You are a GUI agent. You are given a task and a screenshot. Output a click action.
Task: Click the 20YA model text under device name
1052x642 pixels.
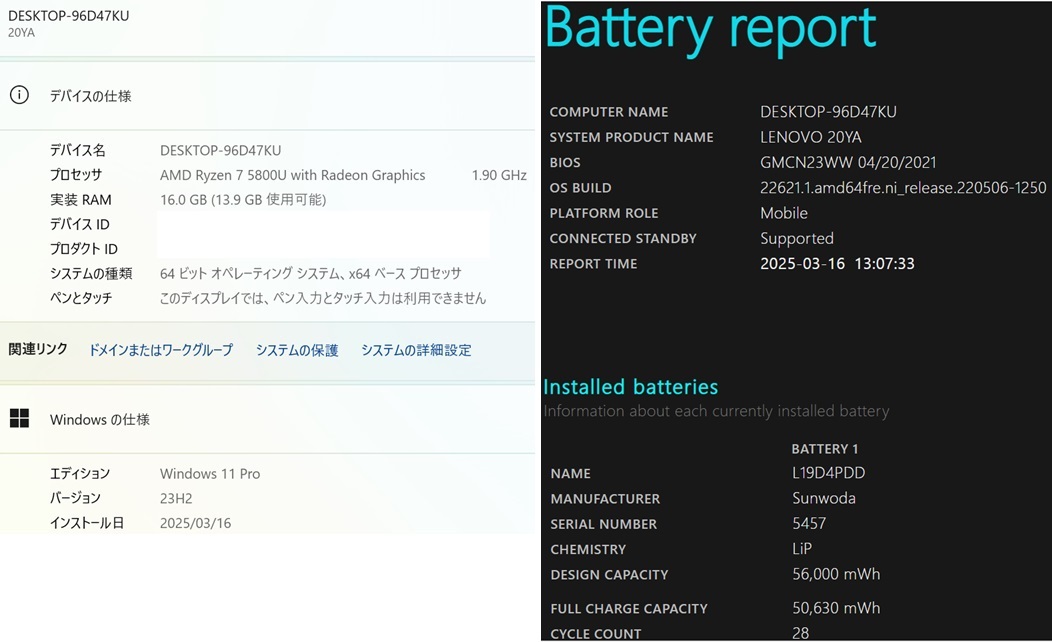click(x=21, y=32)
